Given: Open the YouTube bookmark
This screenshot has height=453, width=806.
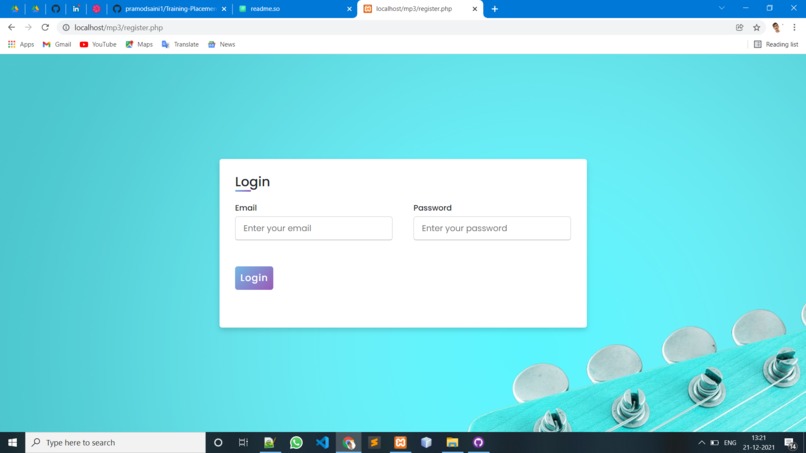Looking at the screenshot, I should [98, 45].
